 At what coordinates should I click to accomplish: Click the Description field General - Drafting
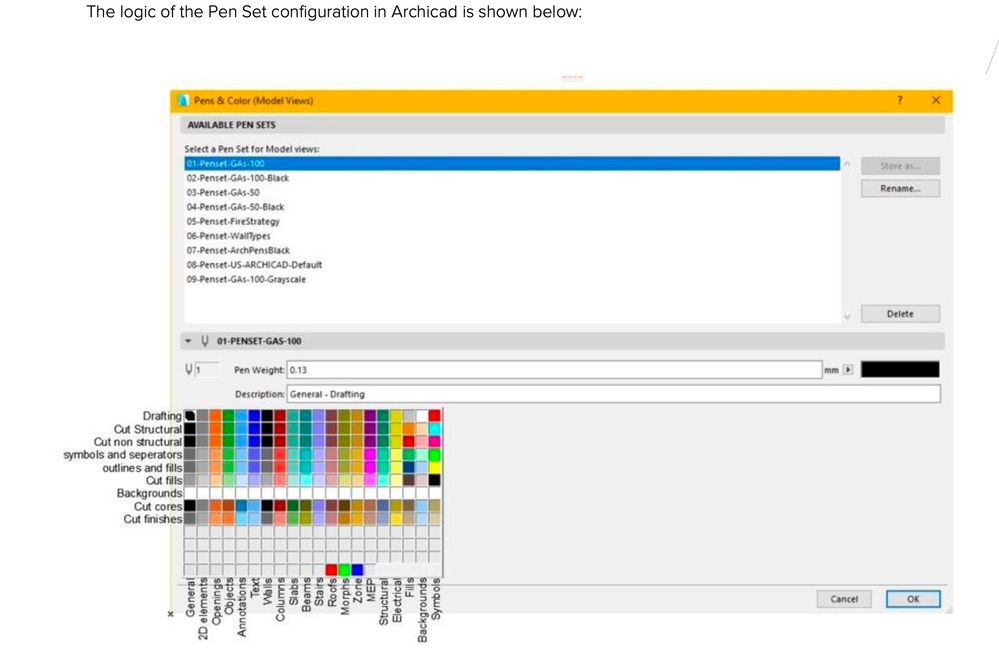(x=614, y=394)
